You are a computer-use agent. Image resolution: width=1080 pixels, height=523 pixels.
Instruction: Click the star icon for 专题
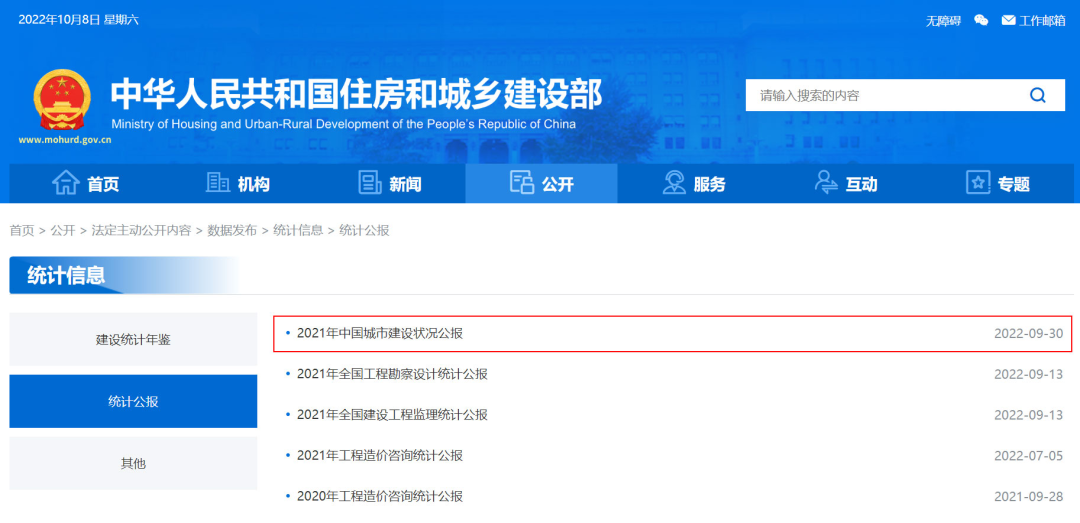977,183
